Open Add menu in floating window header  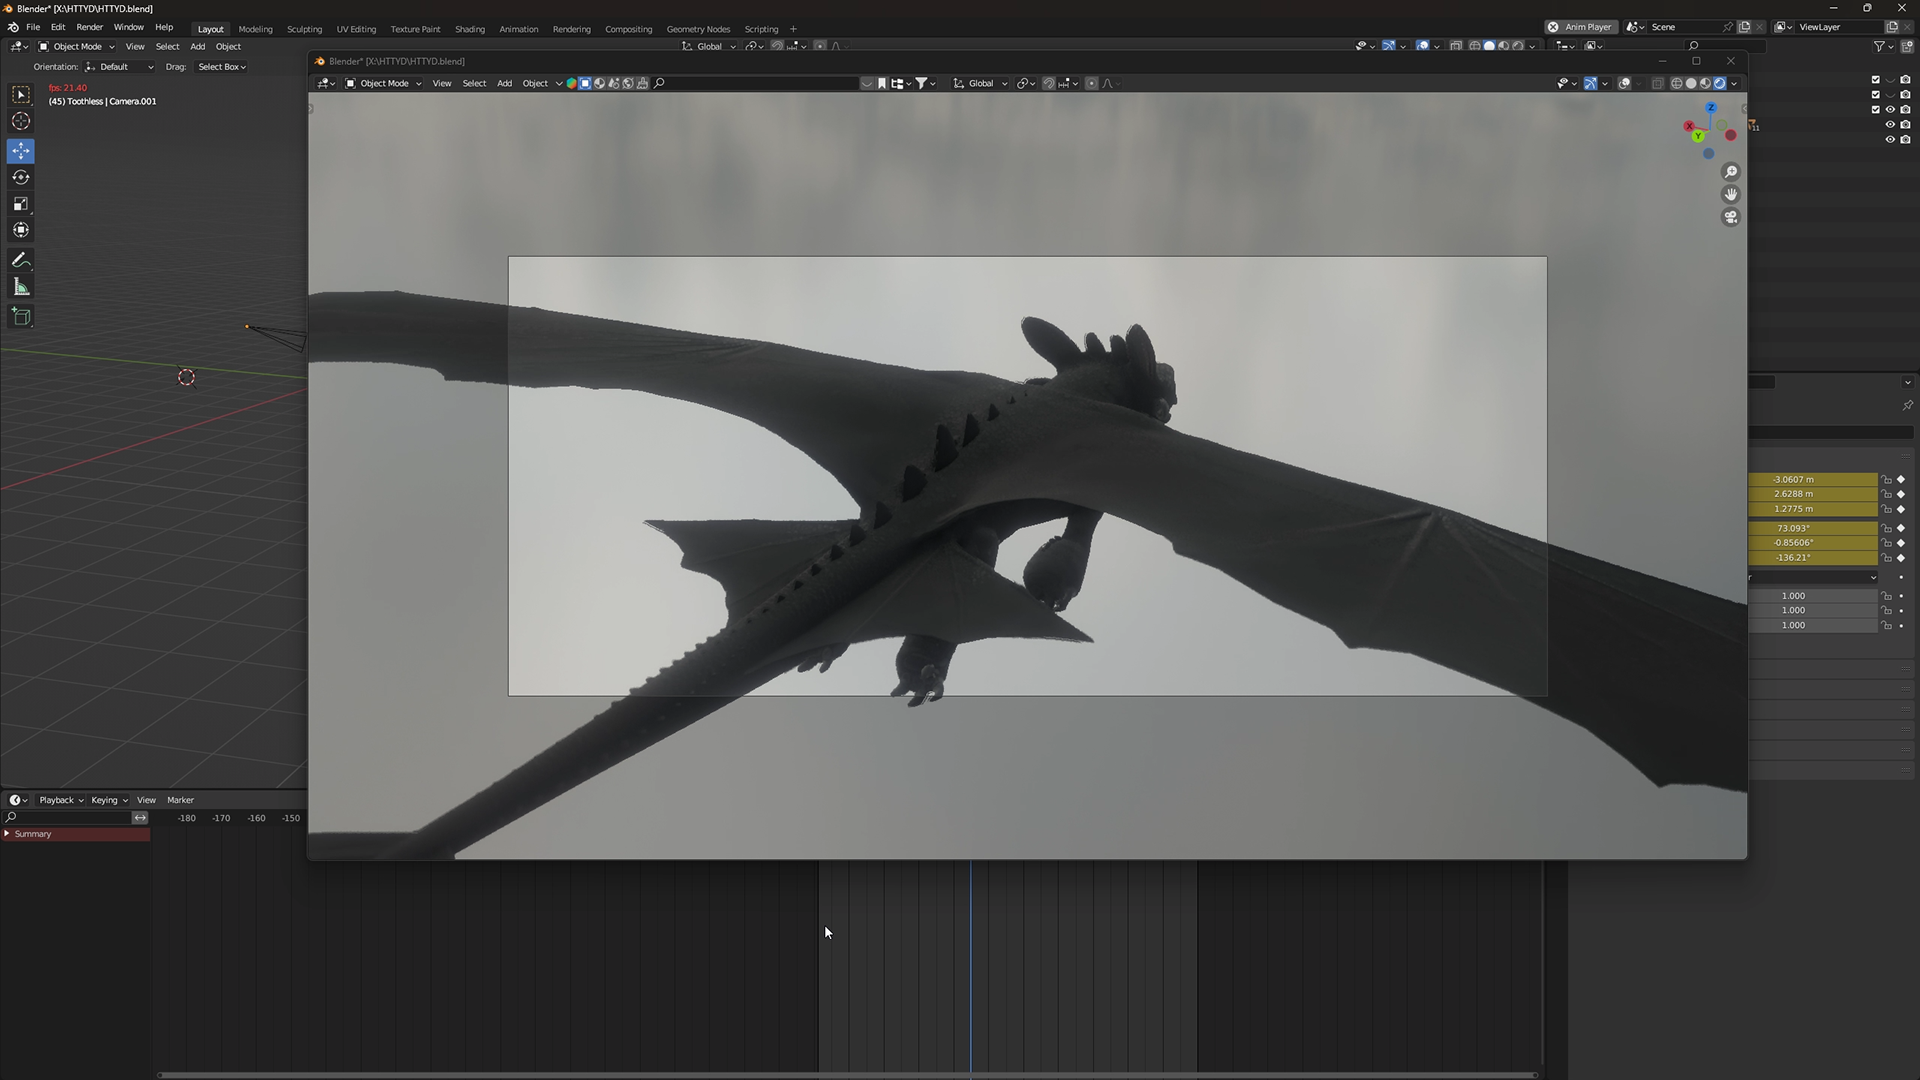[x=504, y=83]
